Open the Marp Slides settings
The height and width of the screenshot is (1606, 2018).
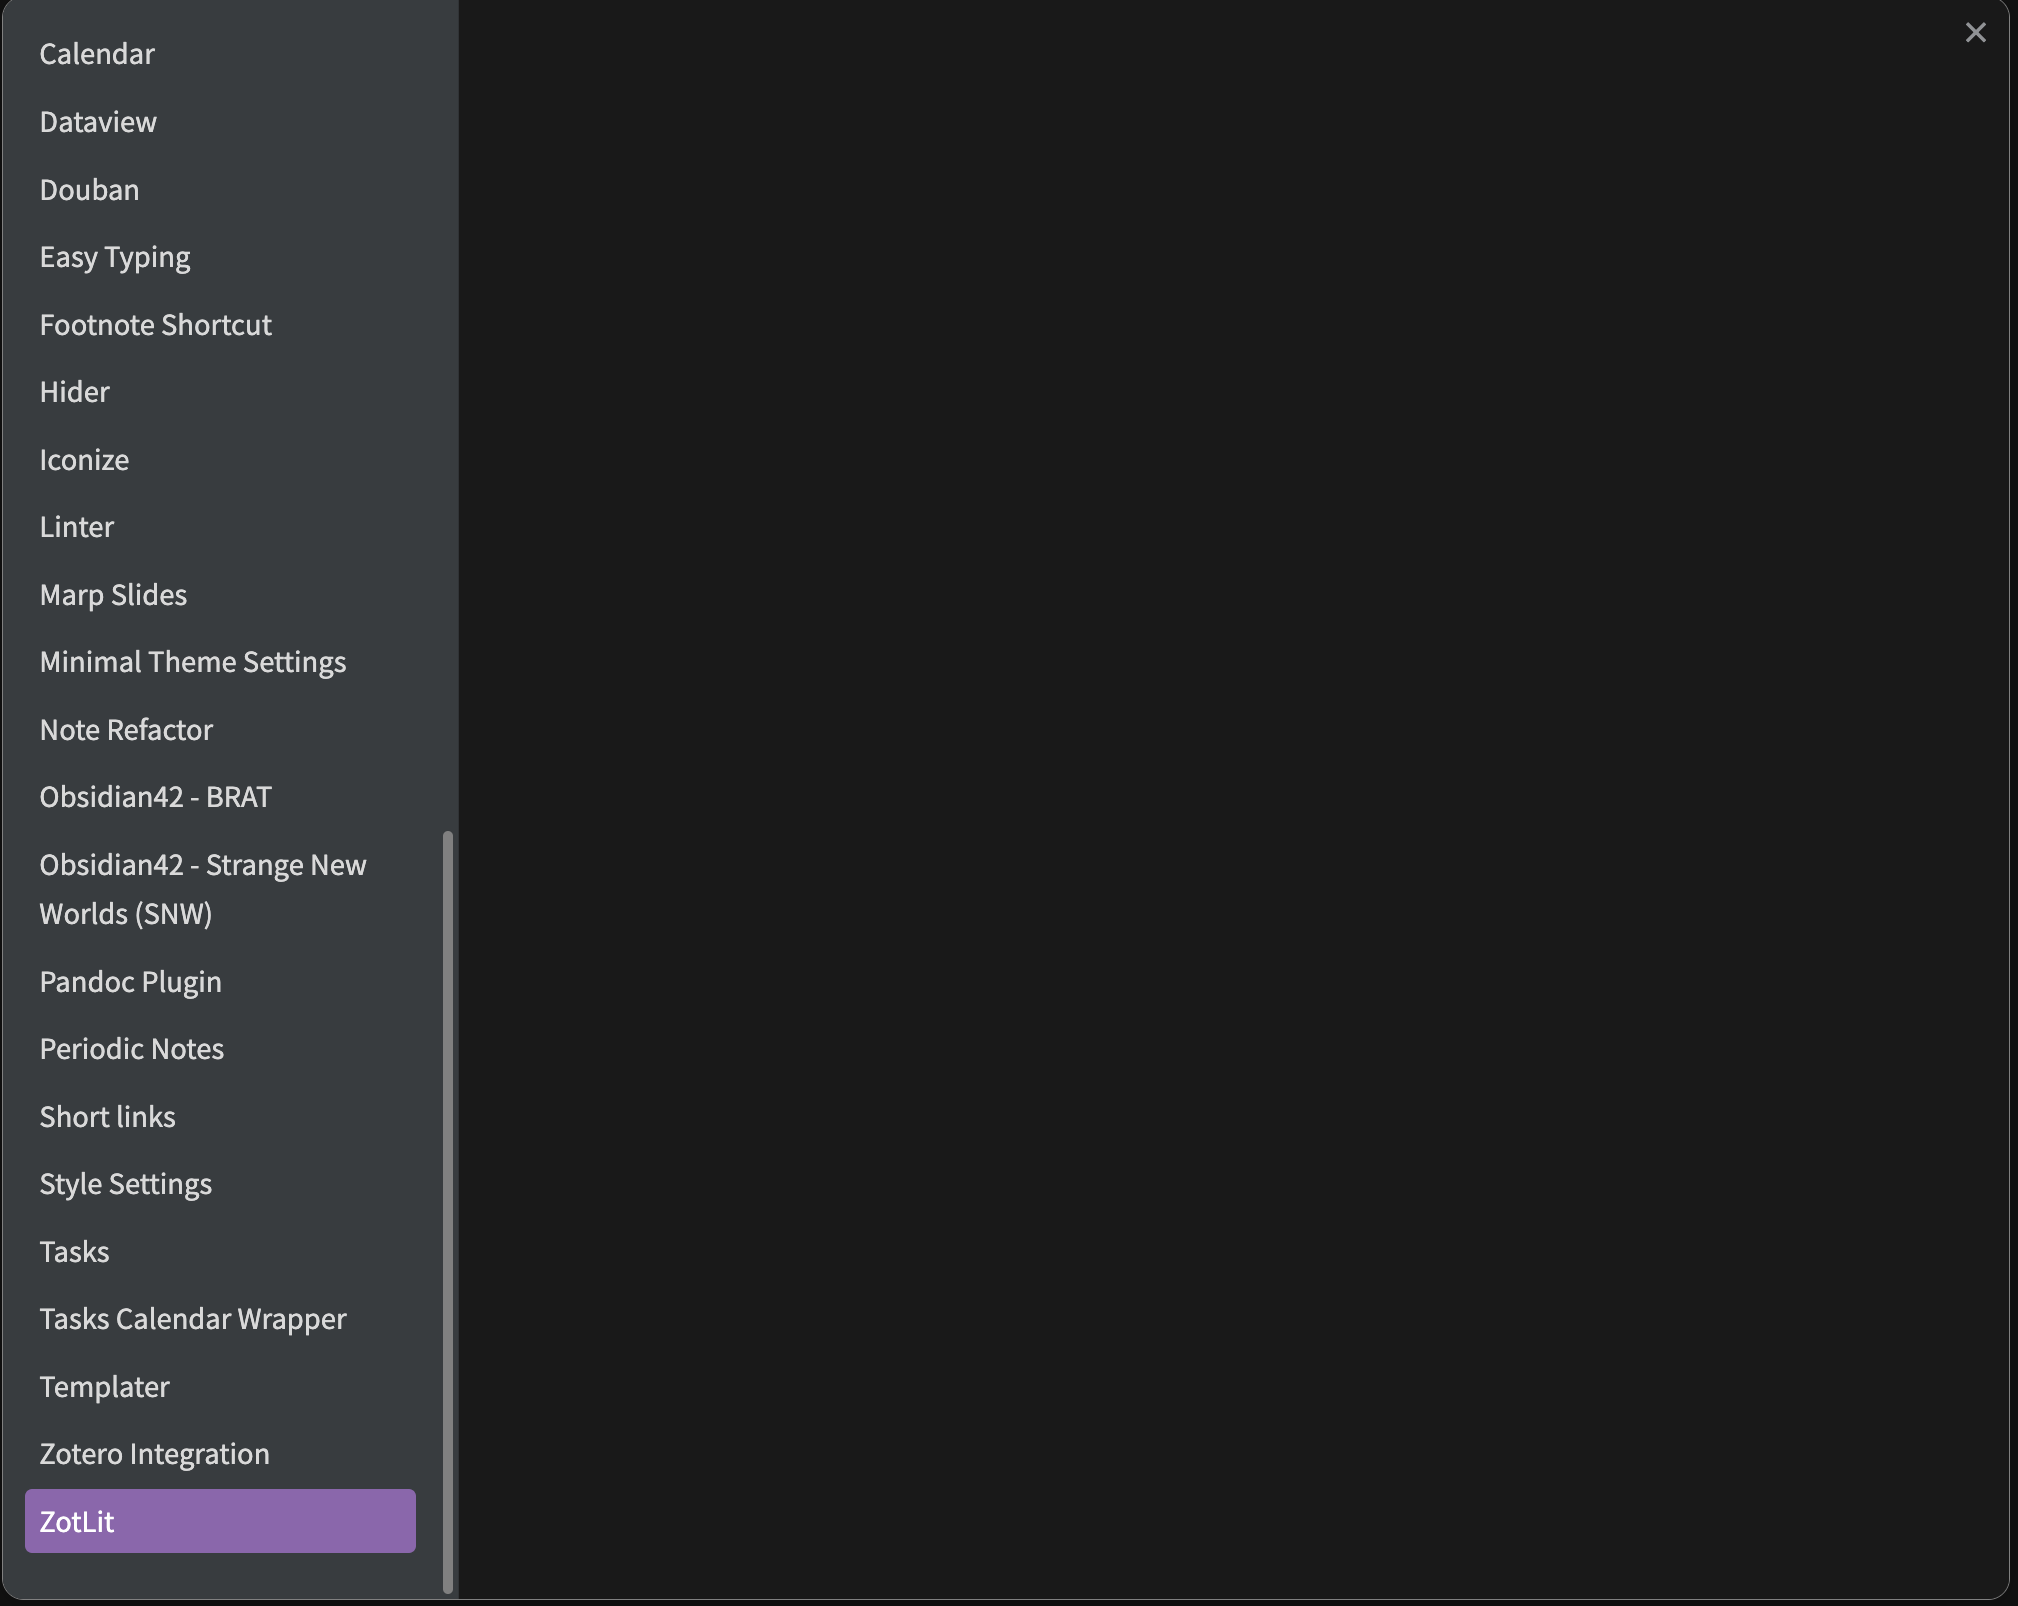tap(113, 593)
